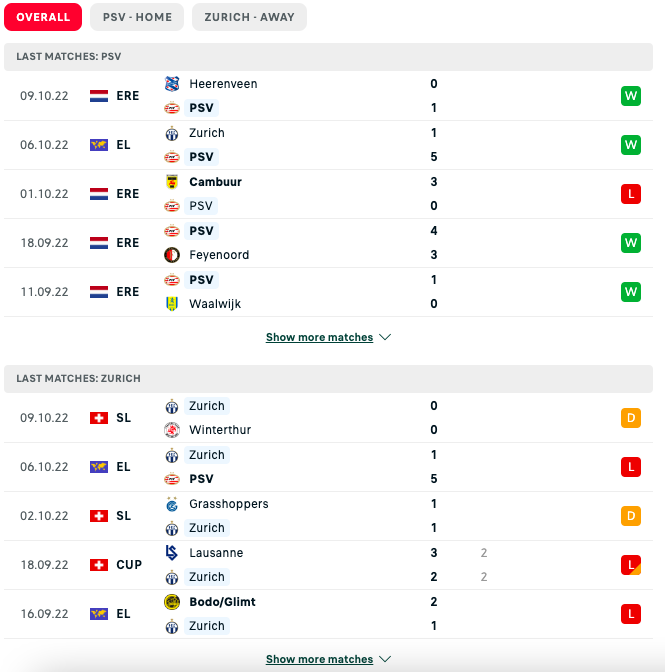Viewport: 665px width, 672px height.
Task: Click the chevron next to Zurich's Show more matches
Action: coord(385,660)
